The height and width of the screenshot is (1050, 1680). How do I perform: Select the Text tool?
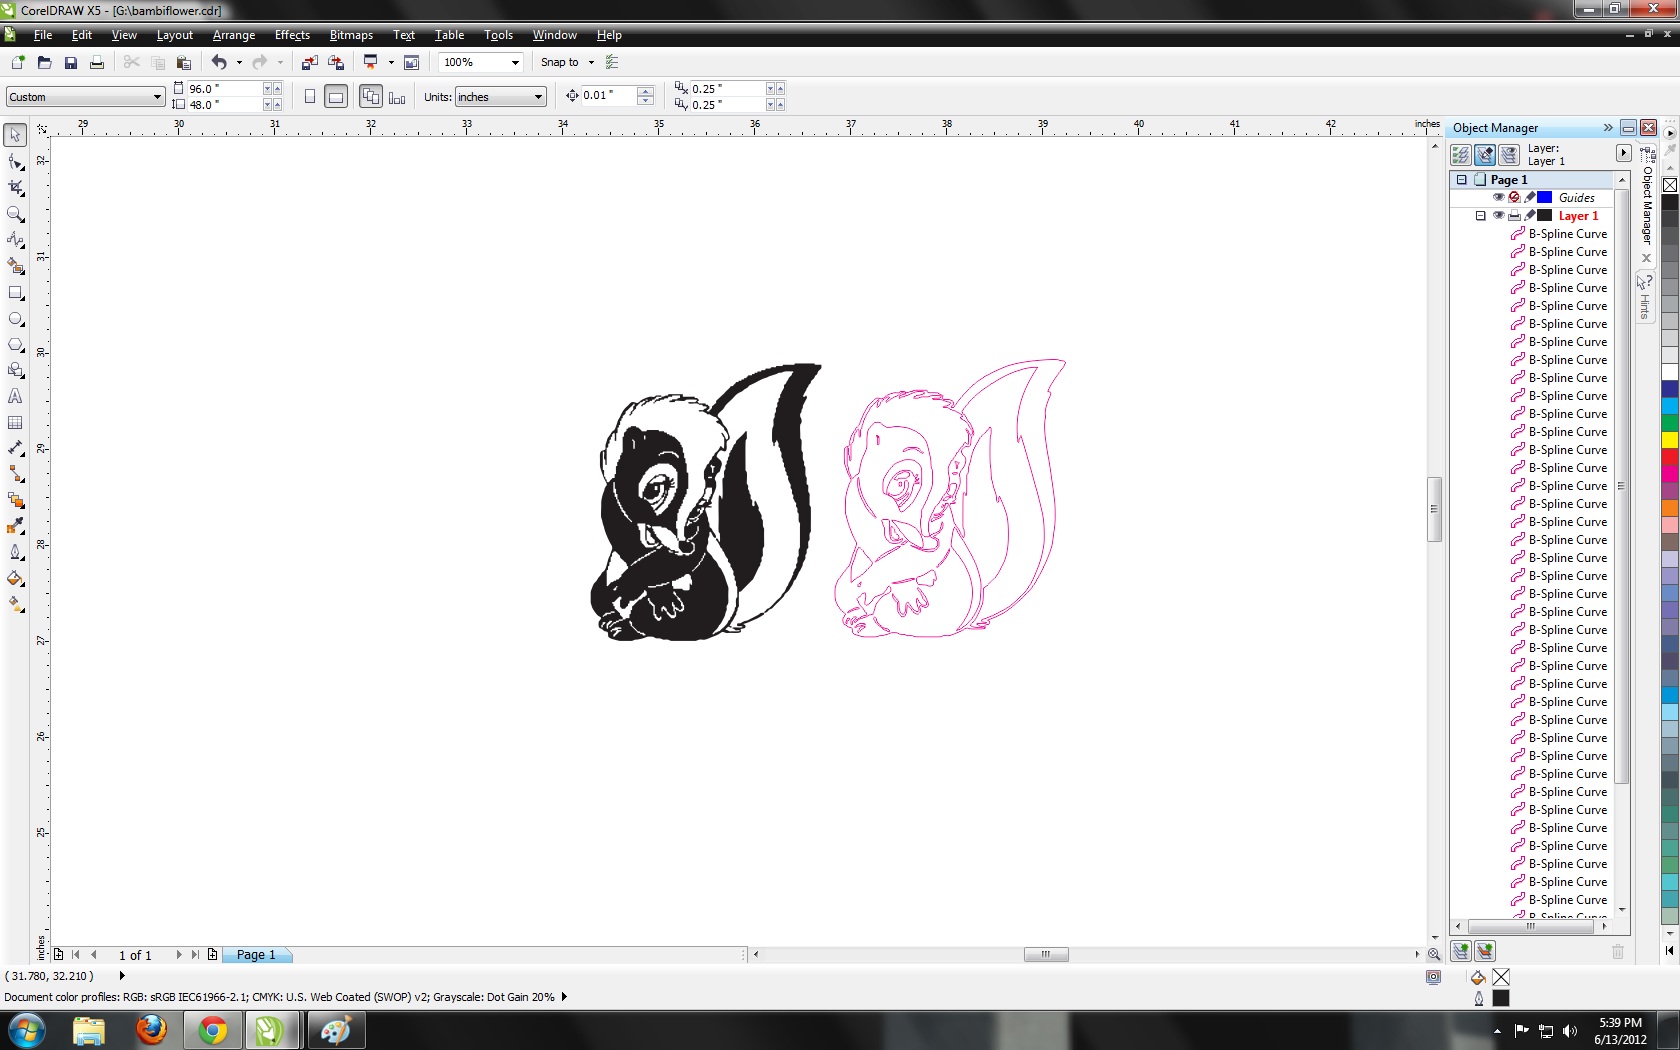(15, 397)
